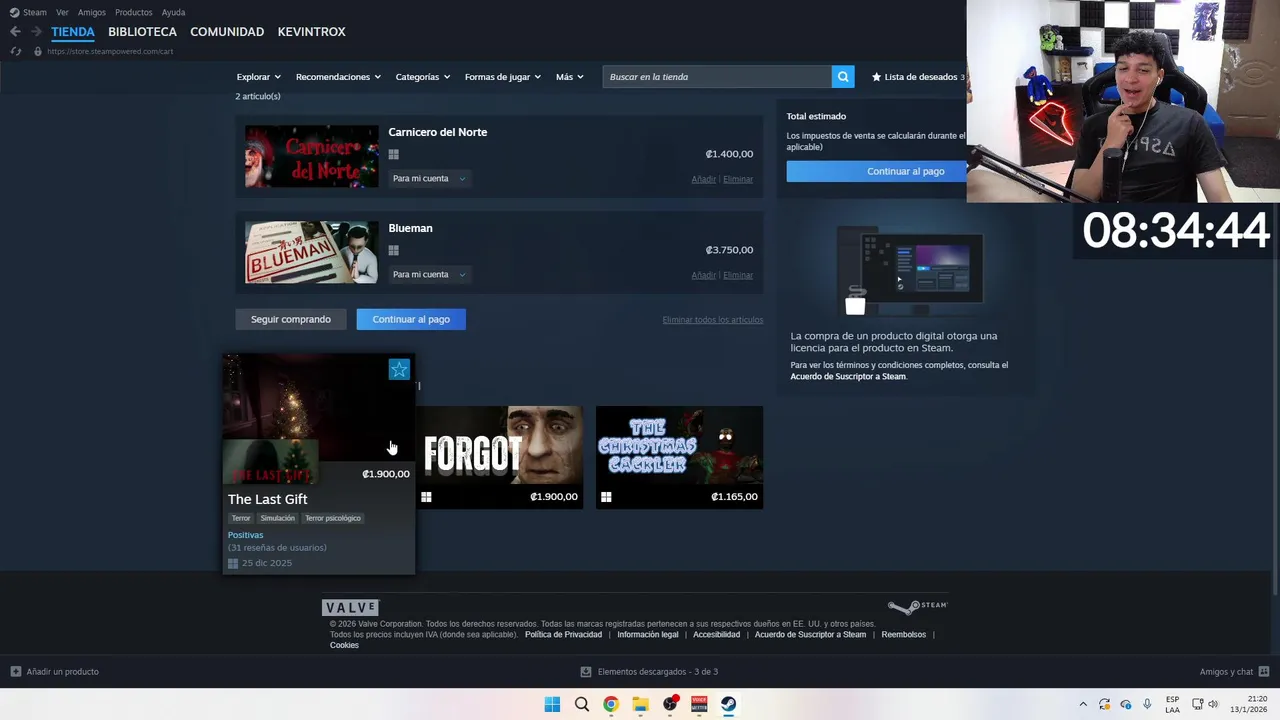Open the Accesibilidad link

(717, 634)
